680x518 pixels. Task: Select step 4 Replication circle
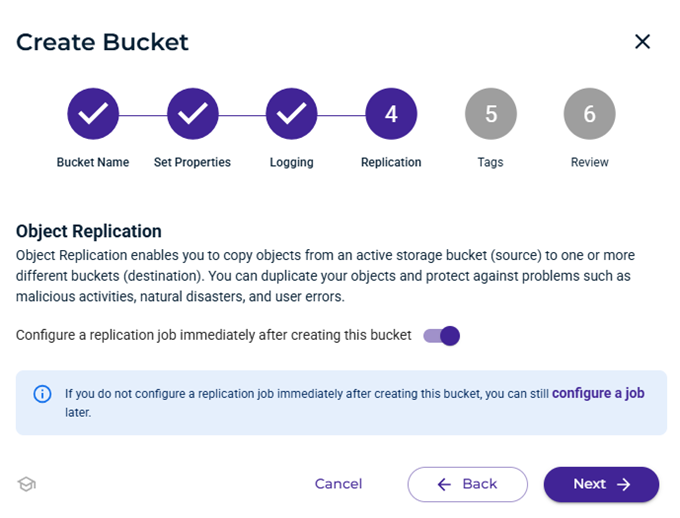391,114
